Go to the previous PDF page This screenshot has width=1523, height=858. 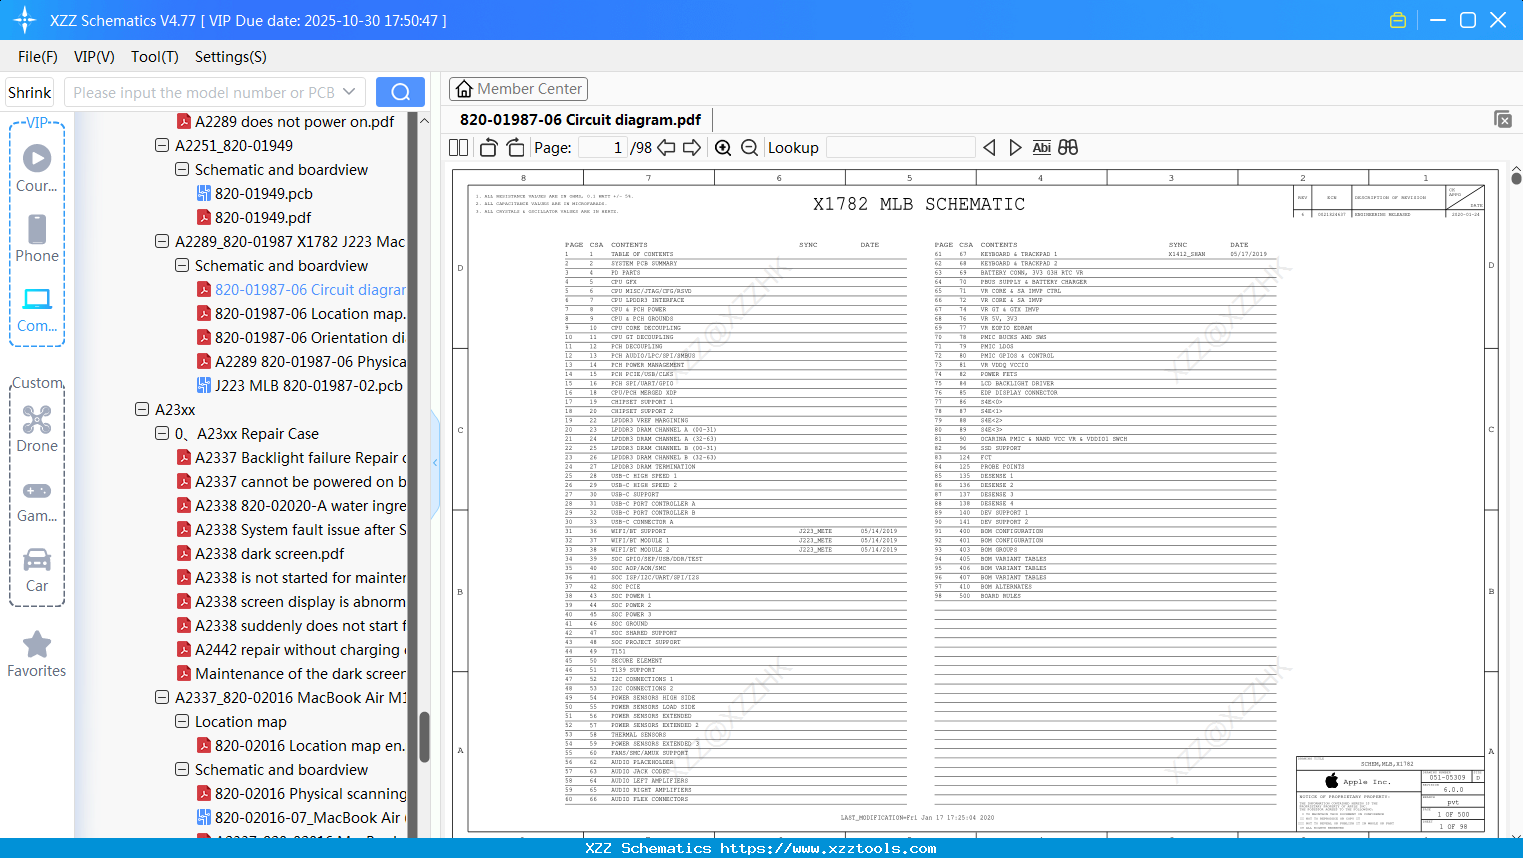click(666, 148)
